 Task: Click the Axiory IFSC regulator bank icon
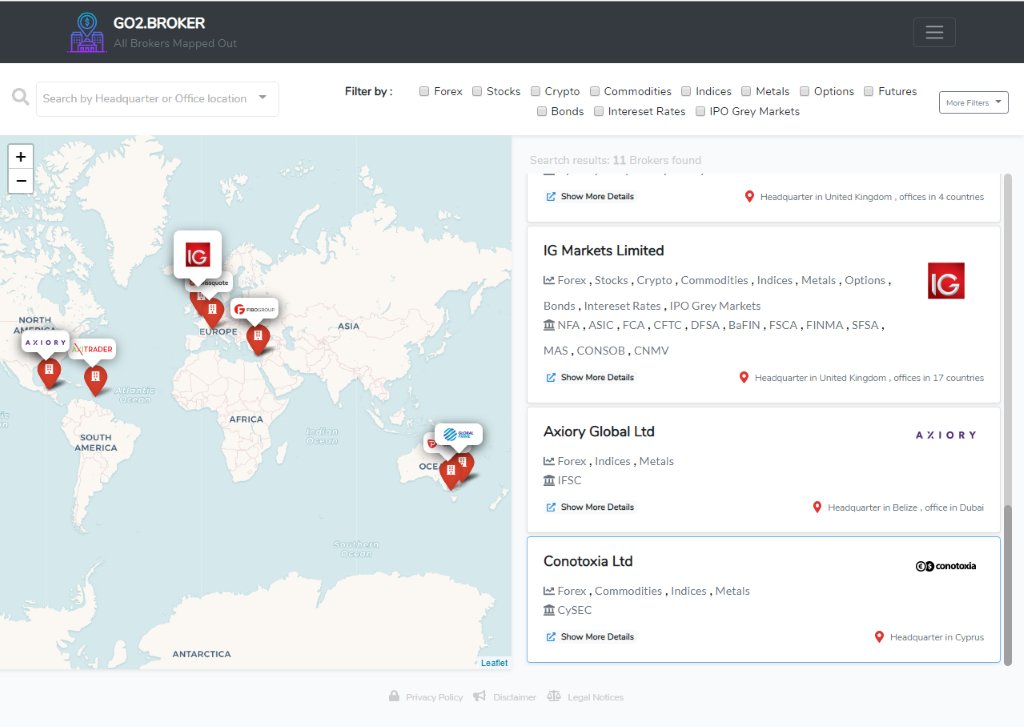549,480
